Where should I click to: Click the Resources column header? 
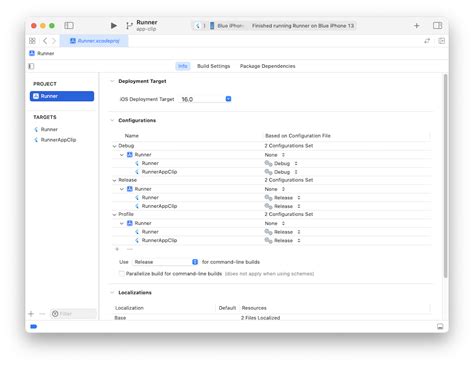pyautogui.click(x=254, y=308)
